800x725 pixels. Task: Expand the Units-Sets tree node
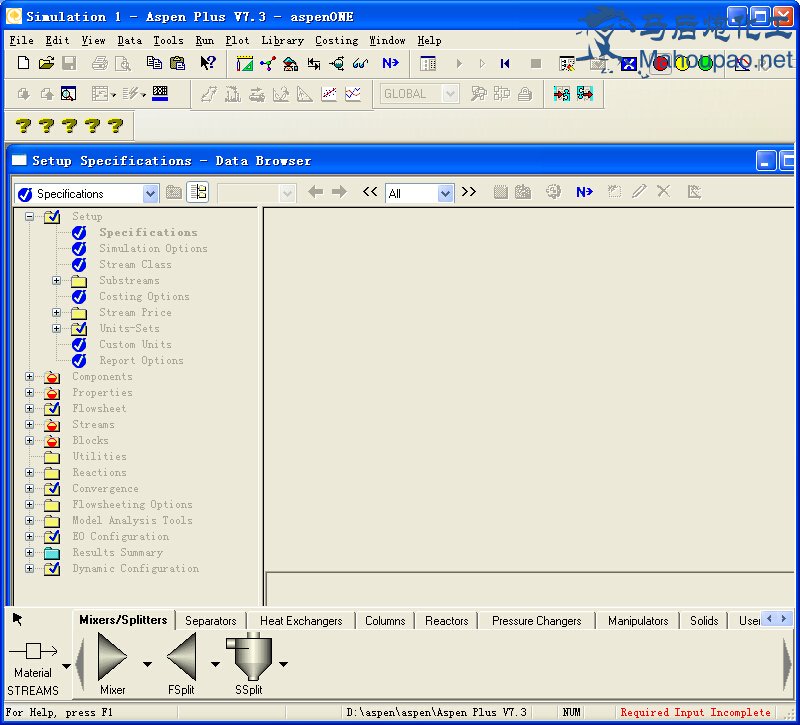tap(57, 329)
